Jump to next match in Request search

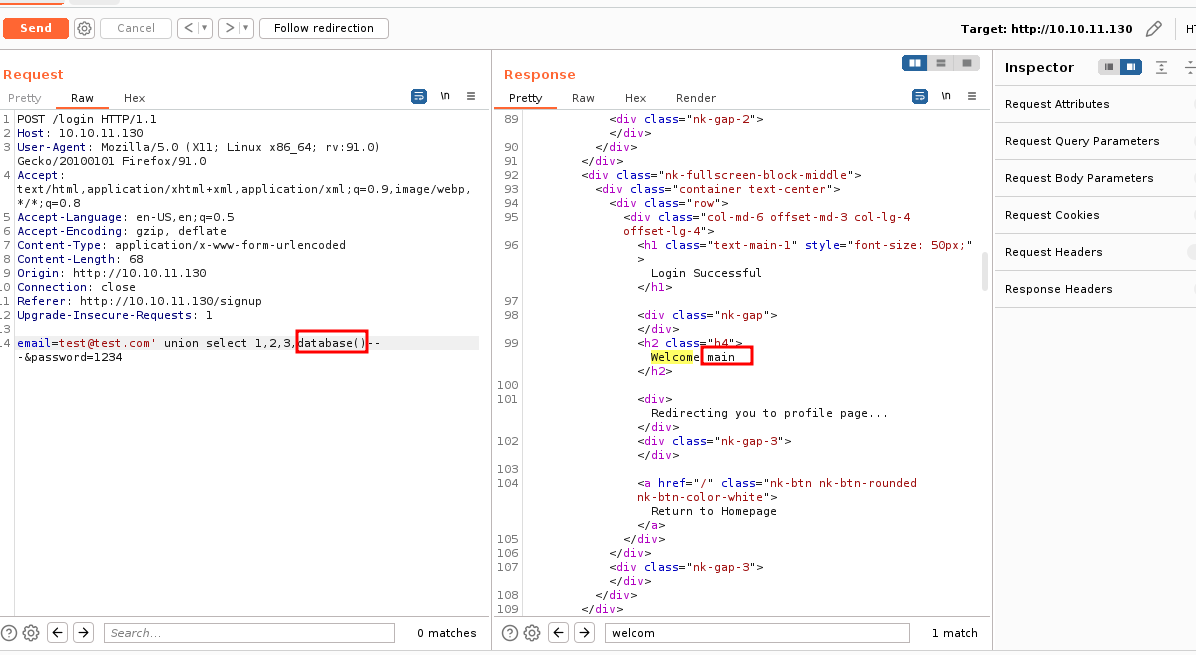coord(83,633)
